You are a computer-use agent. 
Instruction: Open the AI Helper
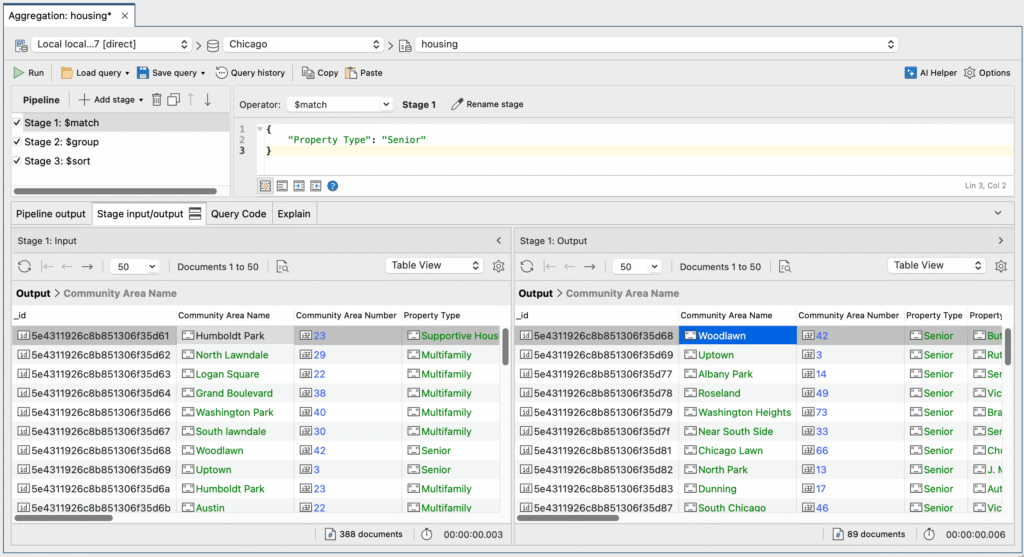click(x=931, y=73)
